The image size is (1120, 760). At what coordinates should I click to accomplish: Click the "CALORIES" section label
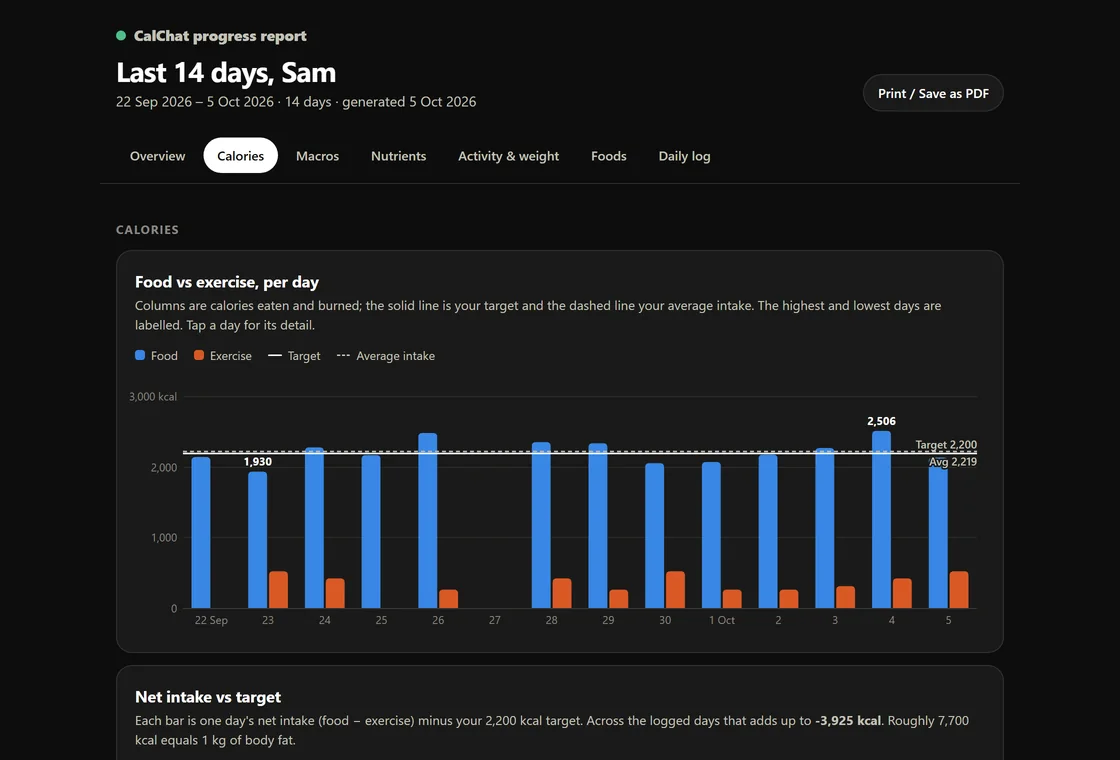(147, 229)
